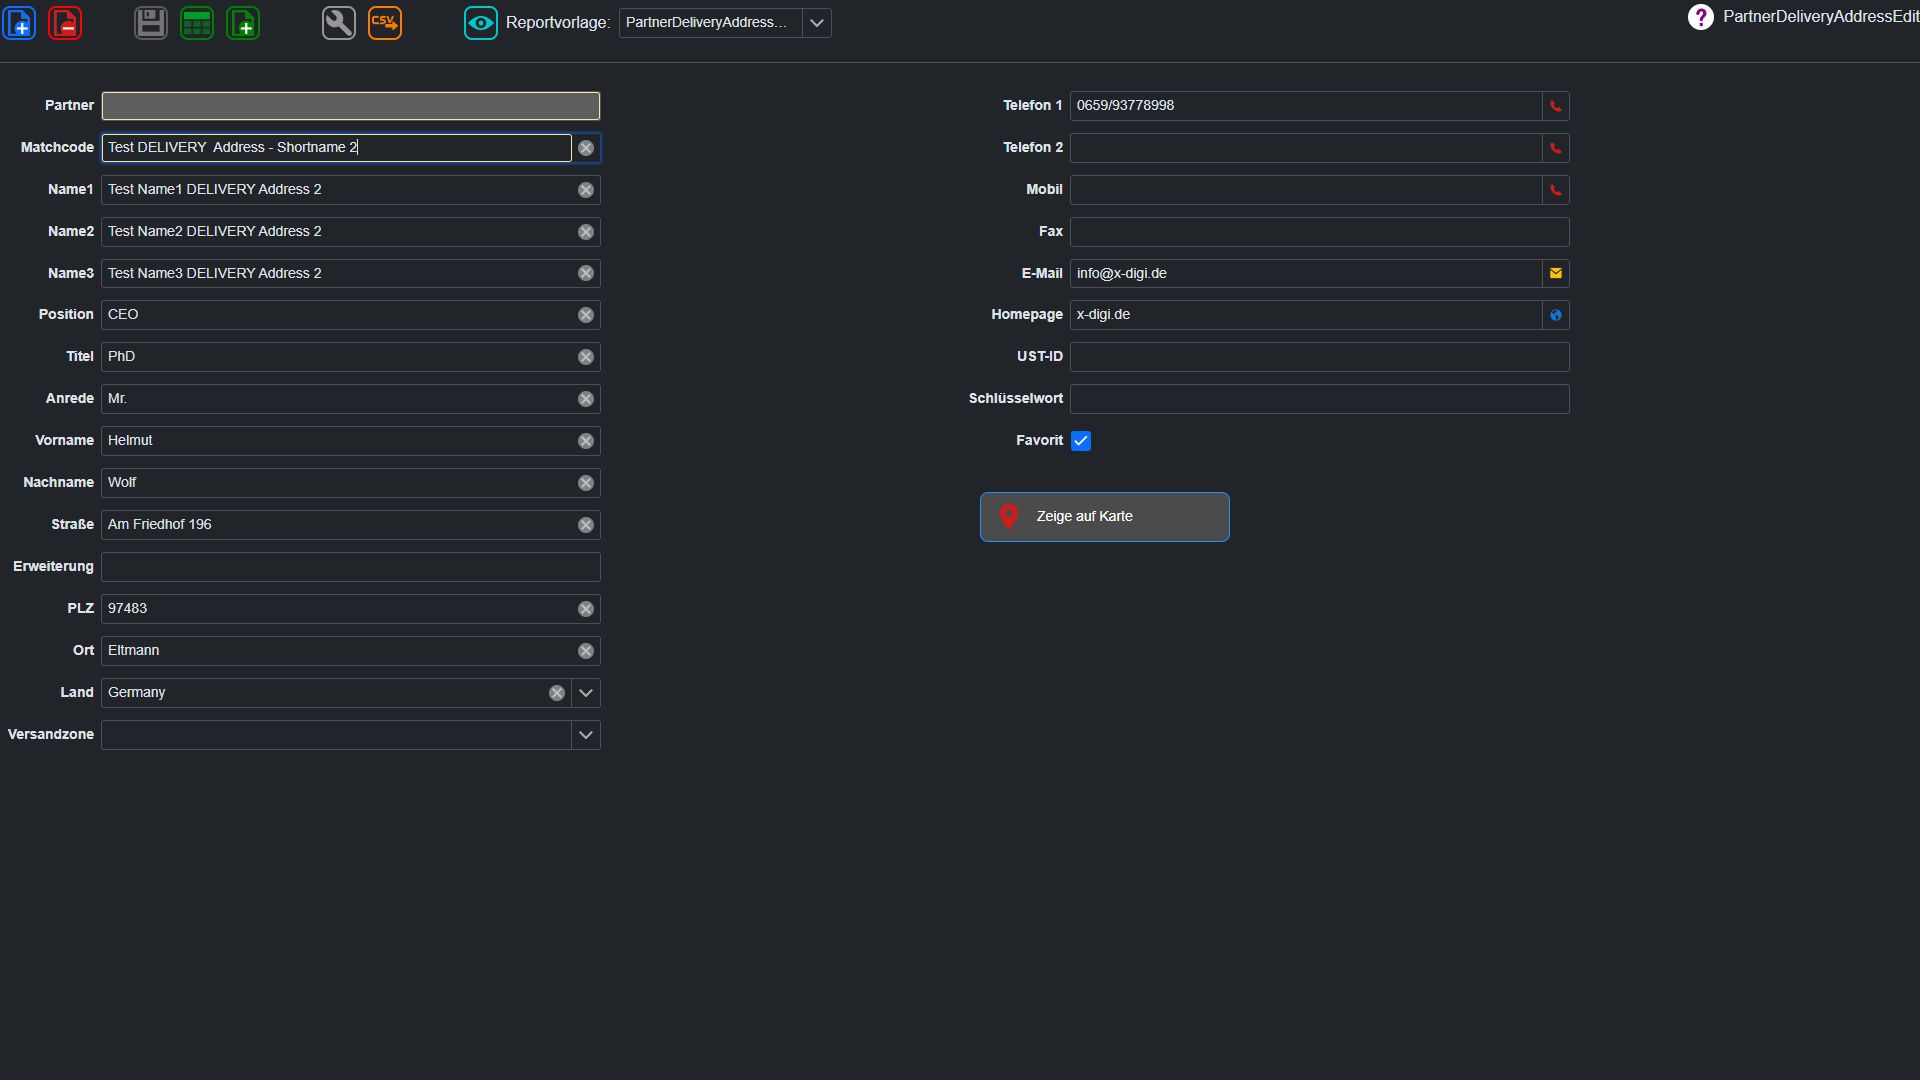Click the grey floppy disk save icon
1920x1080 pixels.
151,22
